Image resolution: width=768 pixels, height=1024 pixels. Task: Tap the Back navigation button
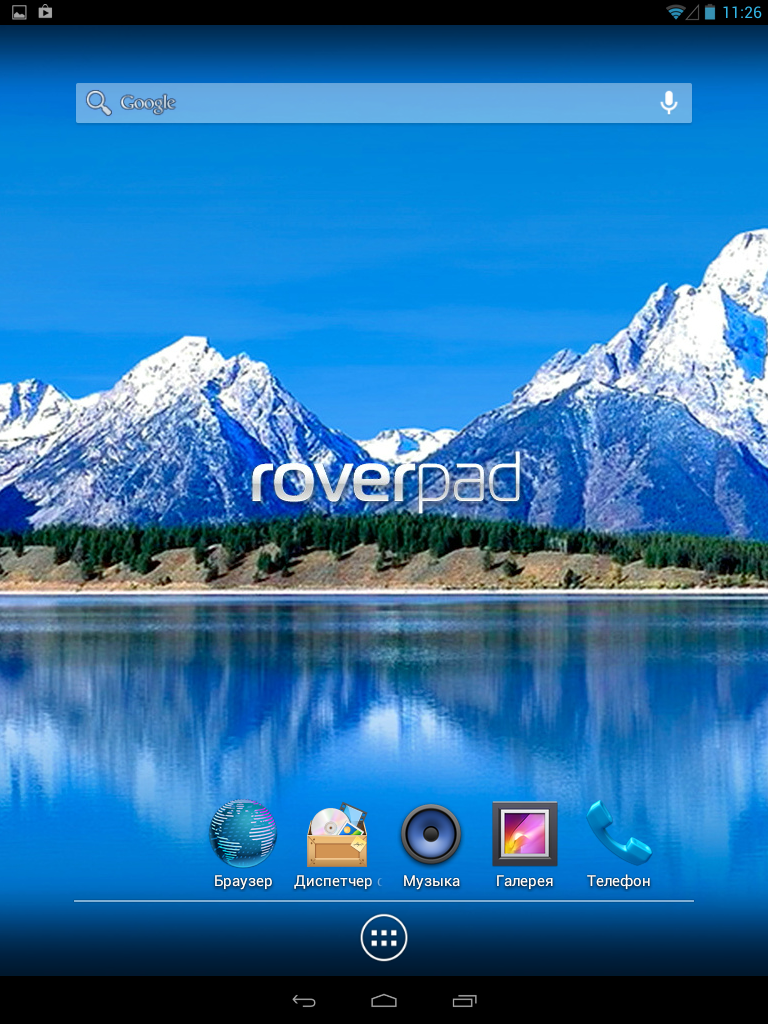pyautogui.click(x=304, y=1000)
